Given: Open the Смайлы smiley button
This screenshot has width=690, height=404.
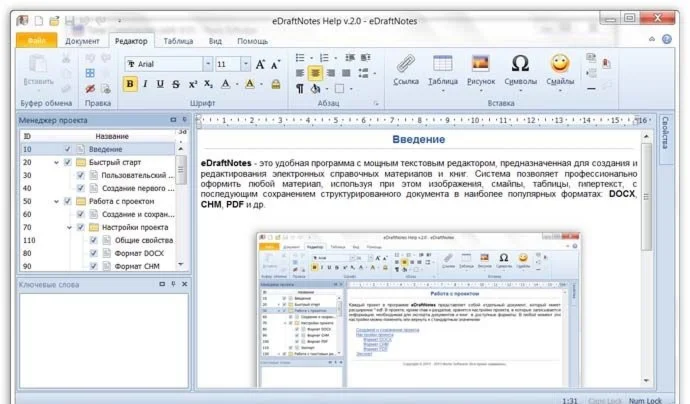Looking at the screenshot, I should [x=560, y=73].
